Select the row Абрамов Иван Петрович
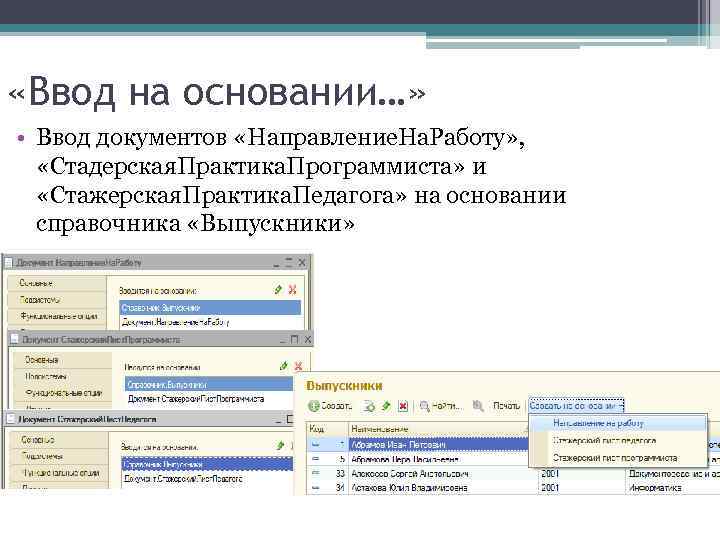The image size is (720, 540). [x=417, y=444]
